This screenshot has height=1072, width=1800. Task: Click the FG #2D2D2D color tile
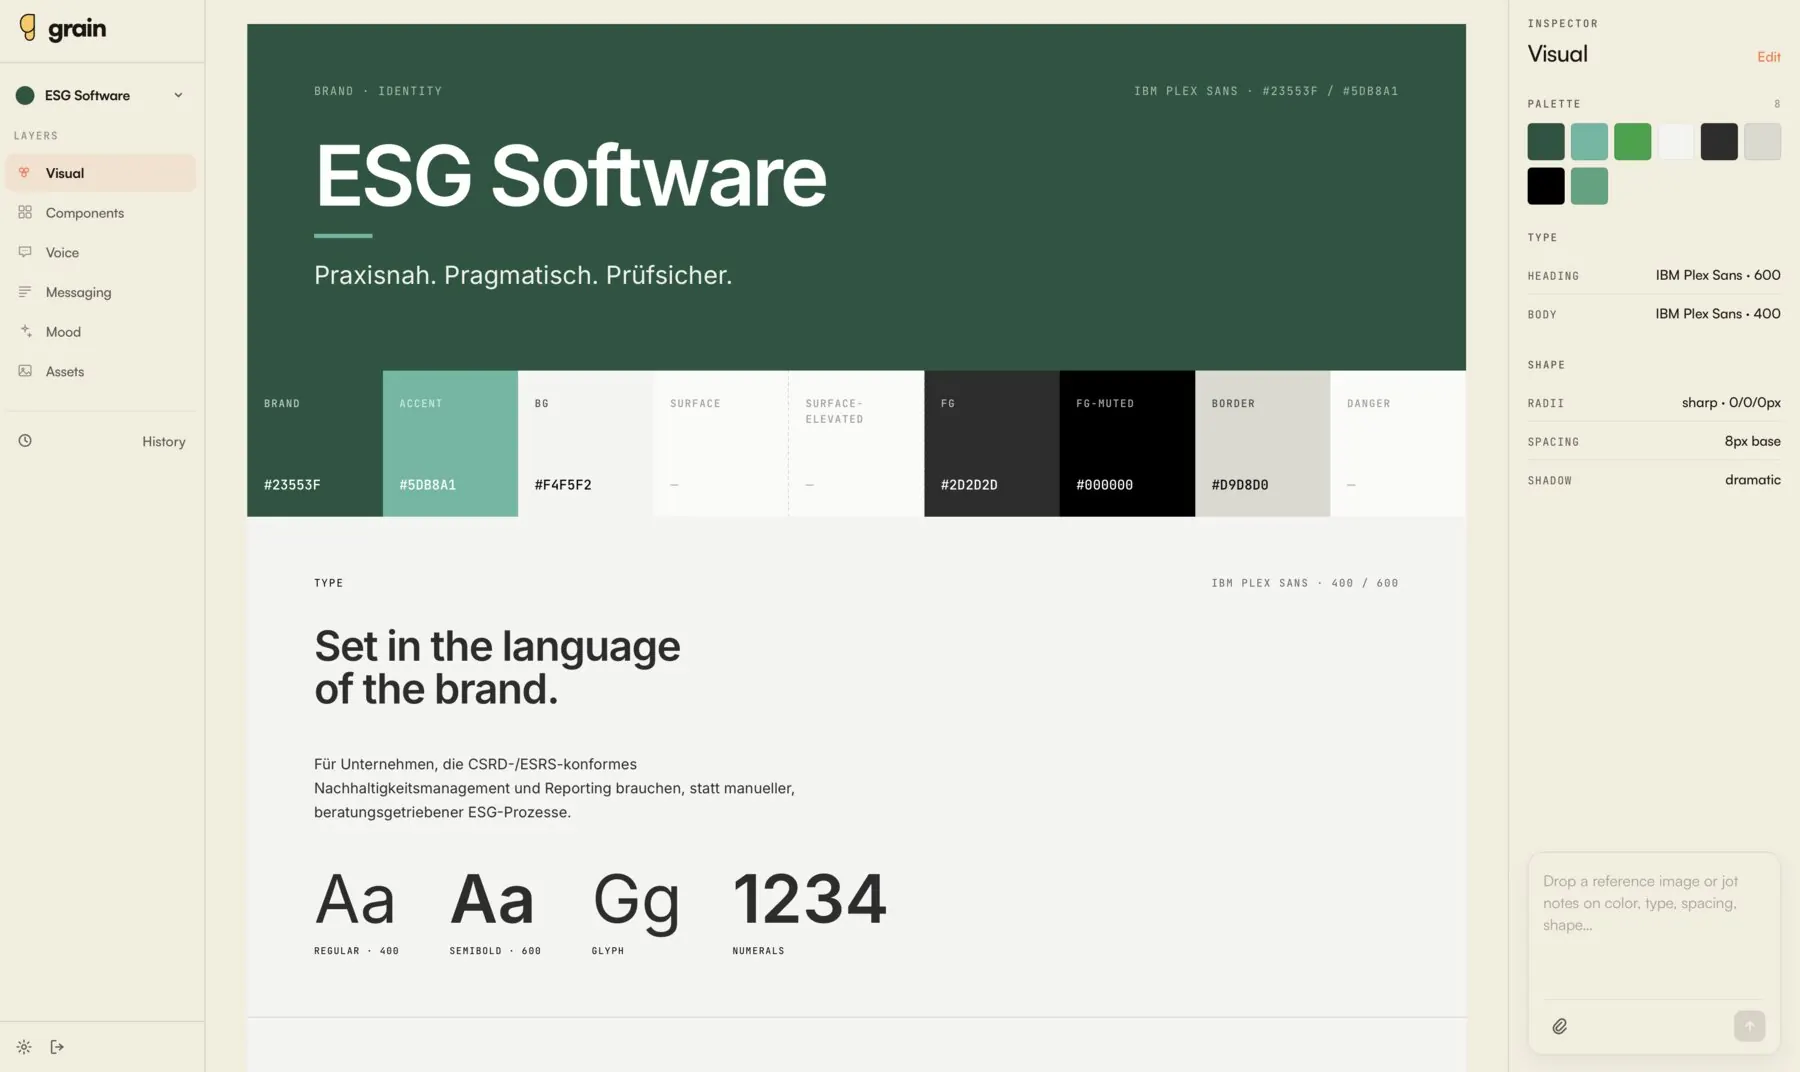[992, 444]
